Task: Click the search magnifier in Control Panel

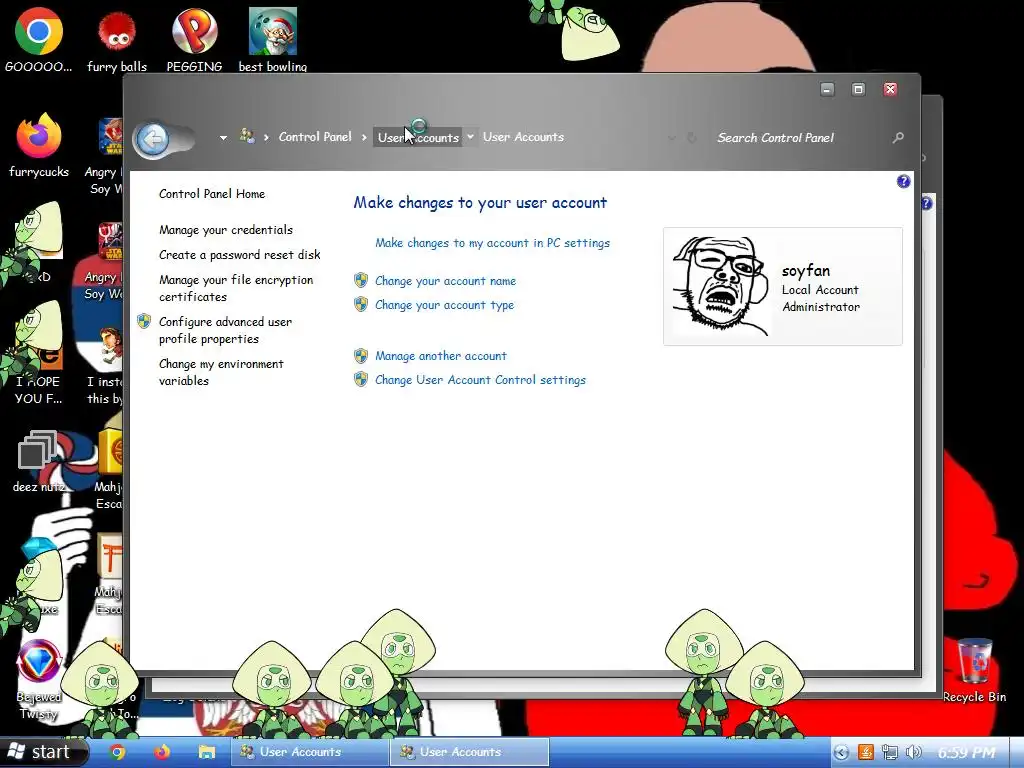Action: [x=899, y=137]
